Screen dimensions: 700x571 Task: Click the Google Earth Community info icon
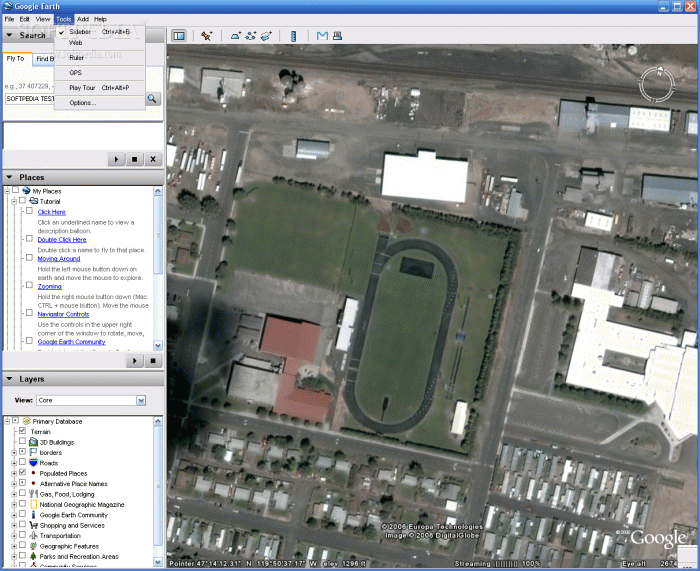click(x=33, y=514)
